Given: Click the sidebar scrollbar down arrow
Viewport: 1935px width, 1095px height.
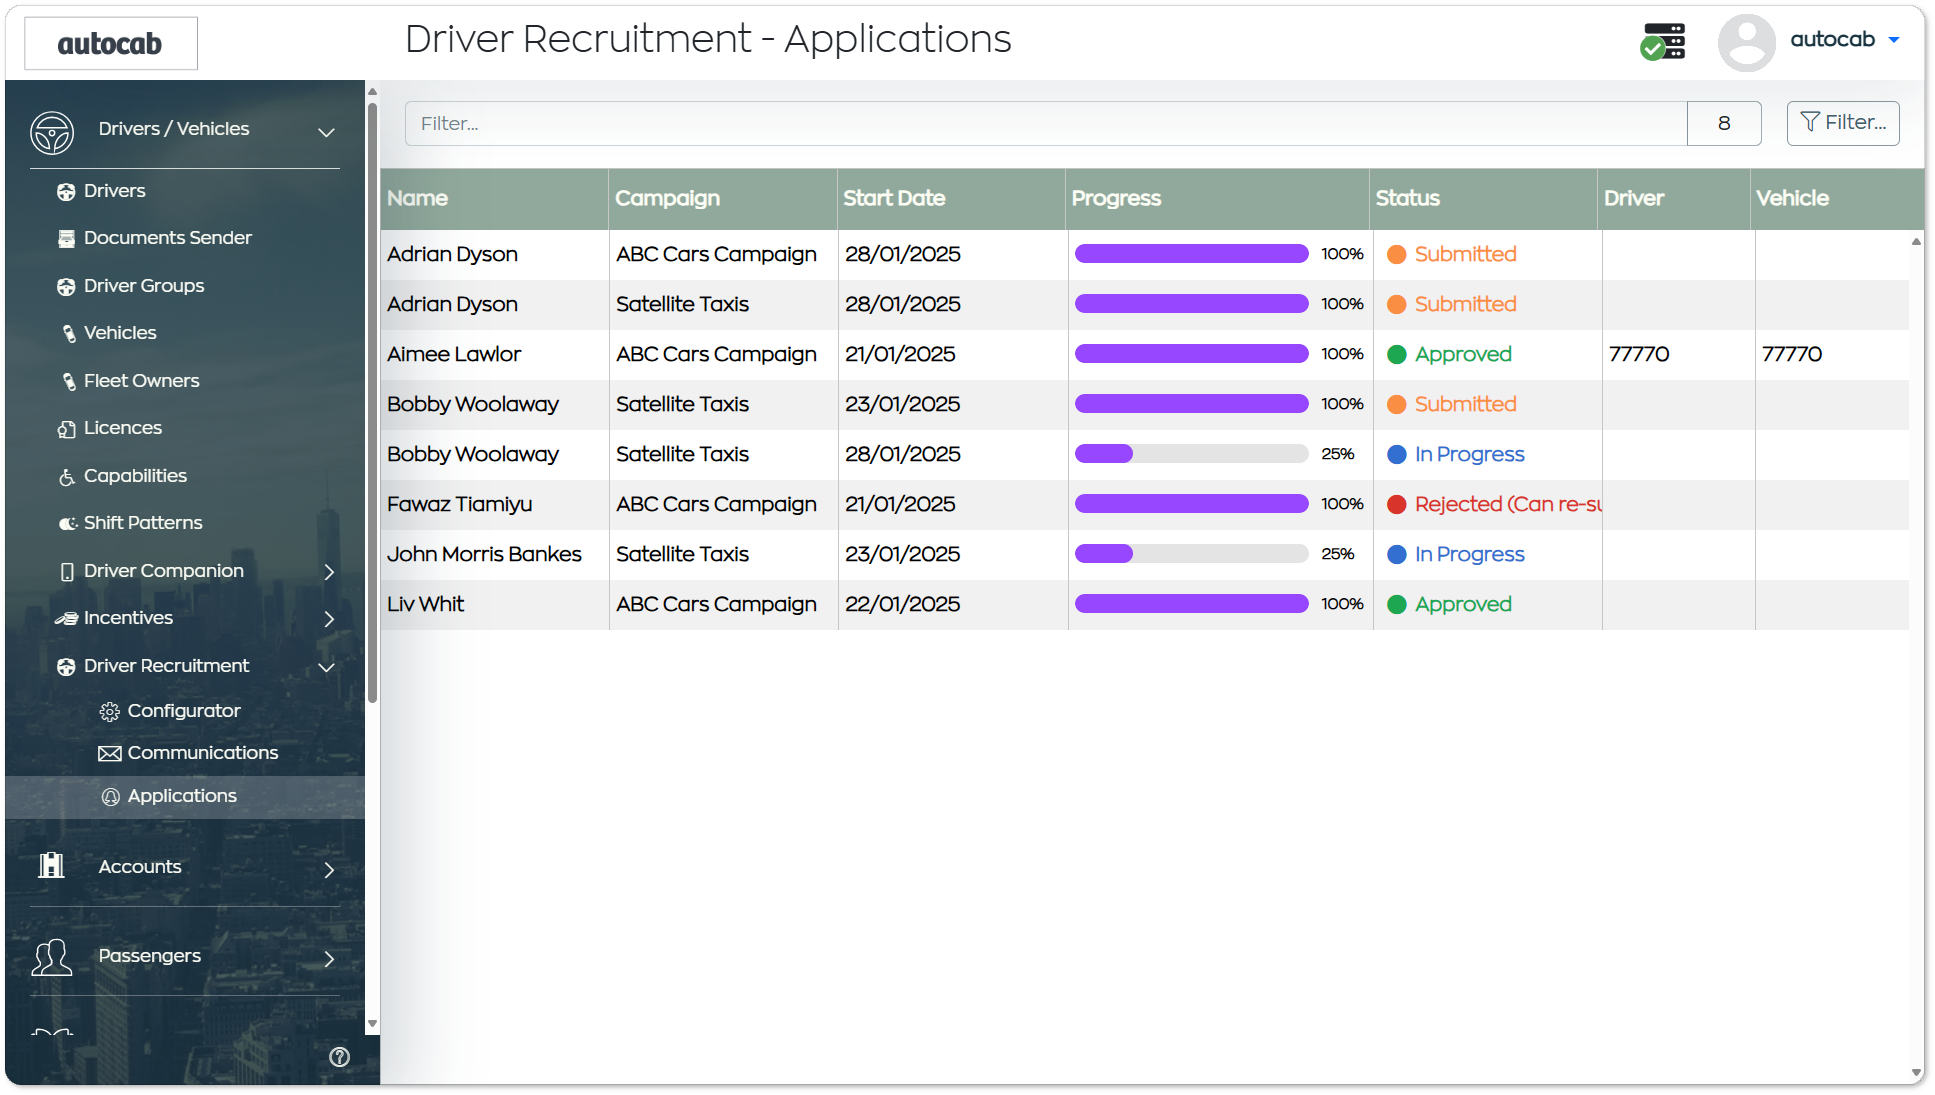Looking at the screenshot, I should click(x=372, y=1024).
